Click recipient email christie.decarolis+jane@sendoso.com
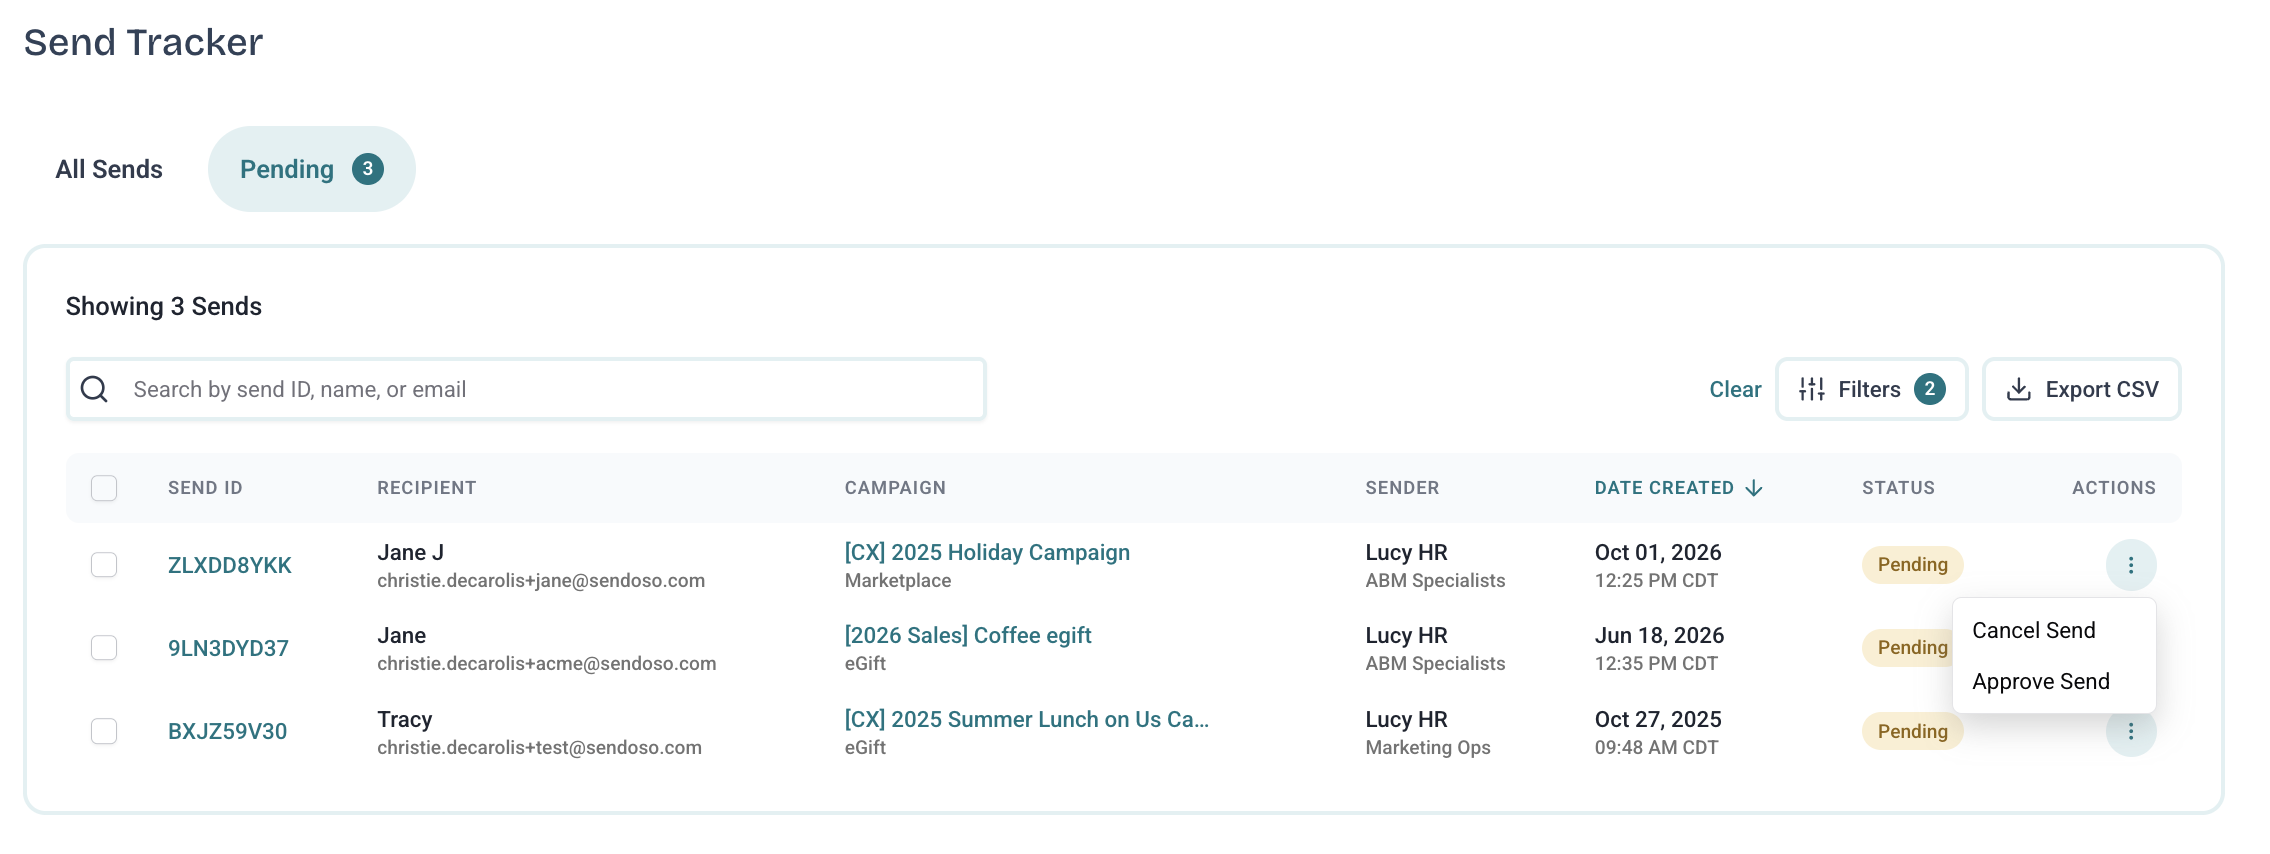 (x=541, y=581)
